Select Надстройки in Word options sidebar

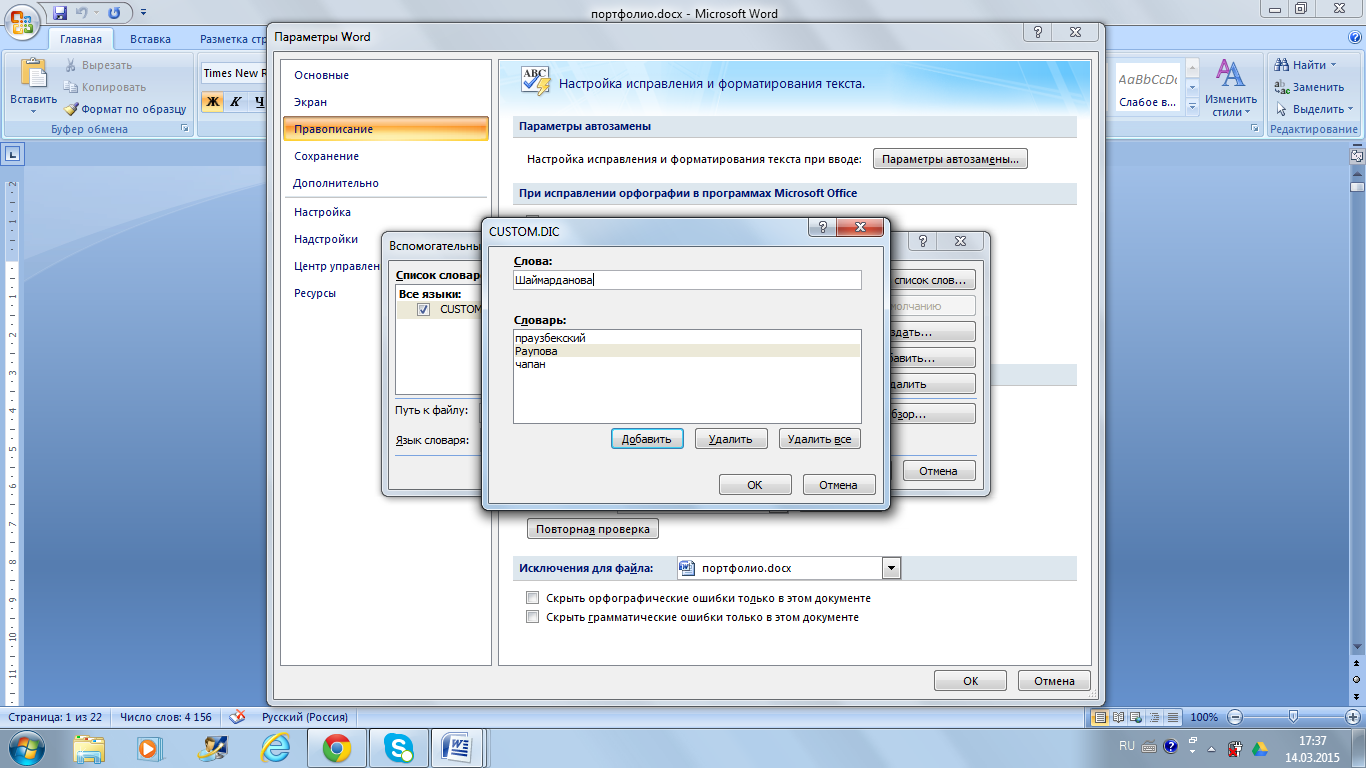(x=385, y=239)
